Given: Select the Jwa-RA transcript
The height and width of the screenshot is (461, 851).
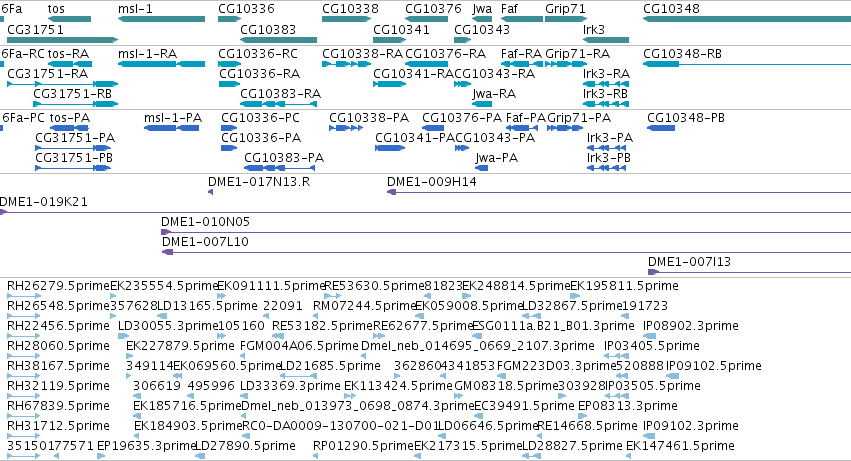Looking at the screenshot, I should (x=482, y=104).
